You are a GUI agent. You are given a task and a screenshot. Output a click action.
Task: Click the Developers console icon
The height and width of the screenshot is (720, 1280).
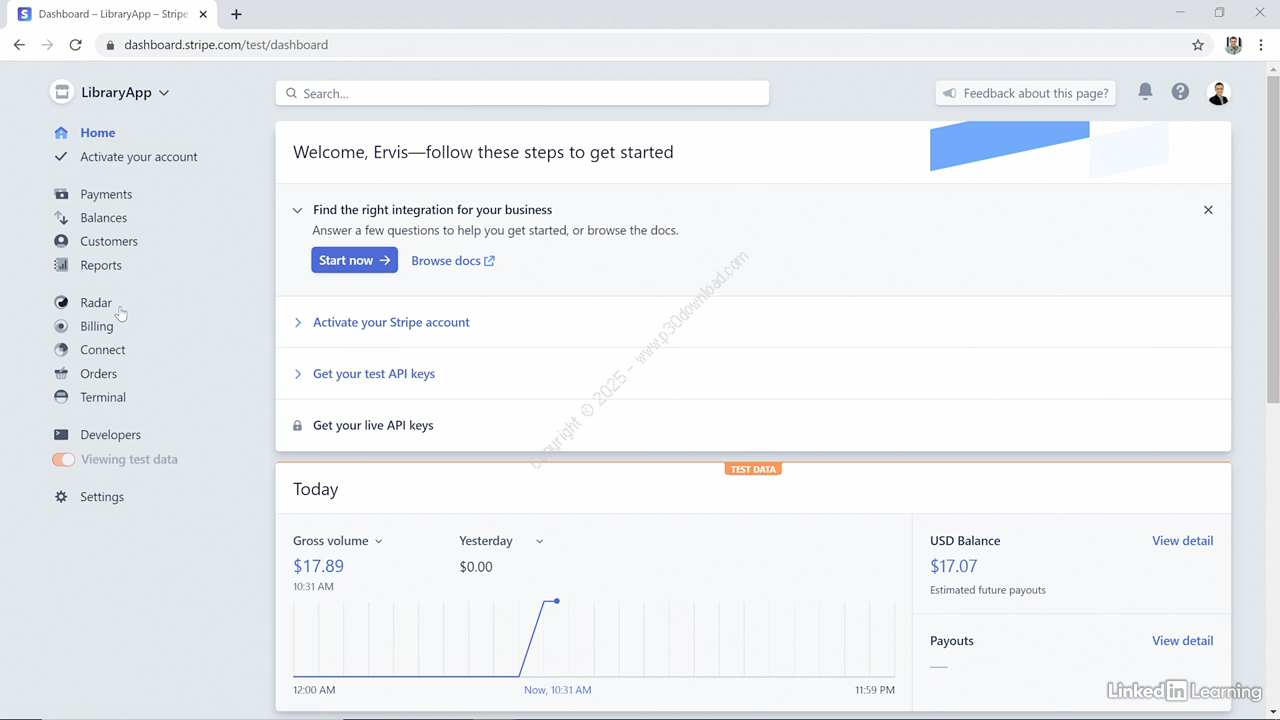(x=61, y=434)
